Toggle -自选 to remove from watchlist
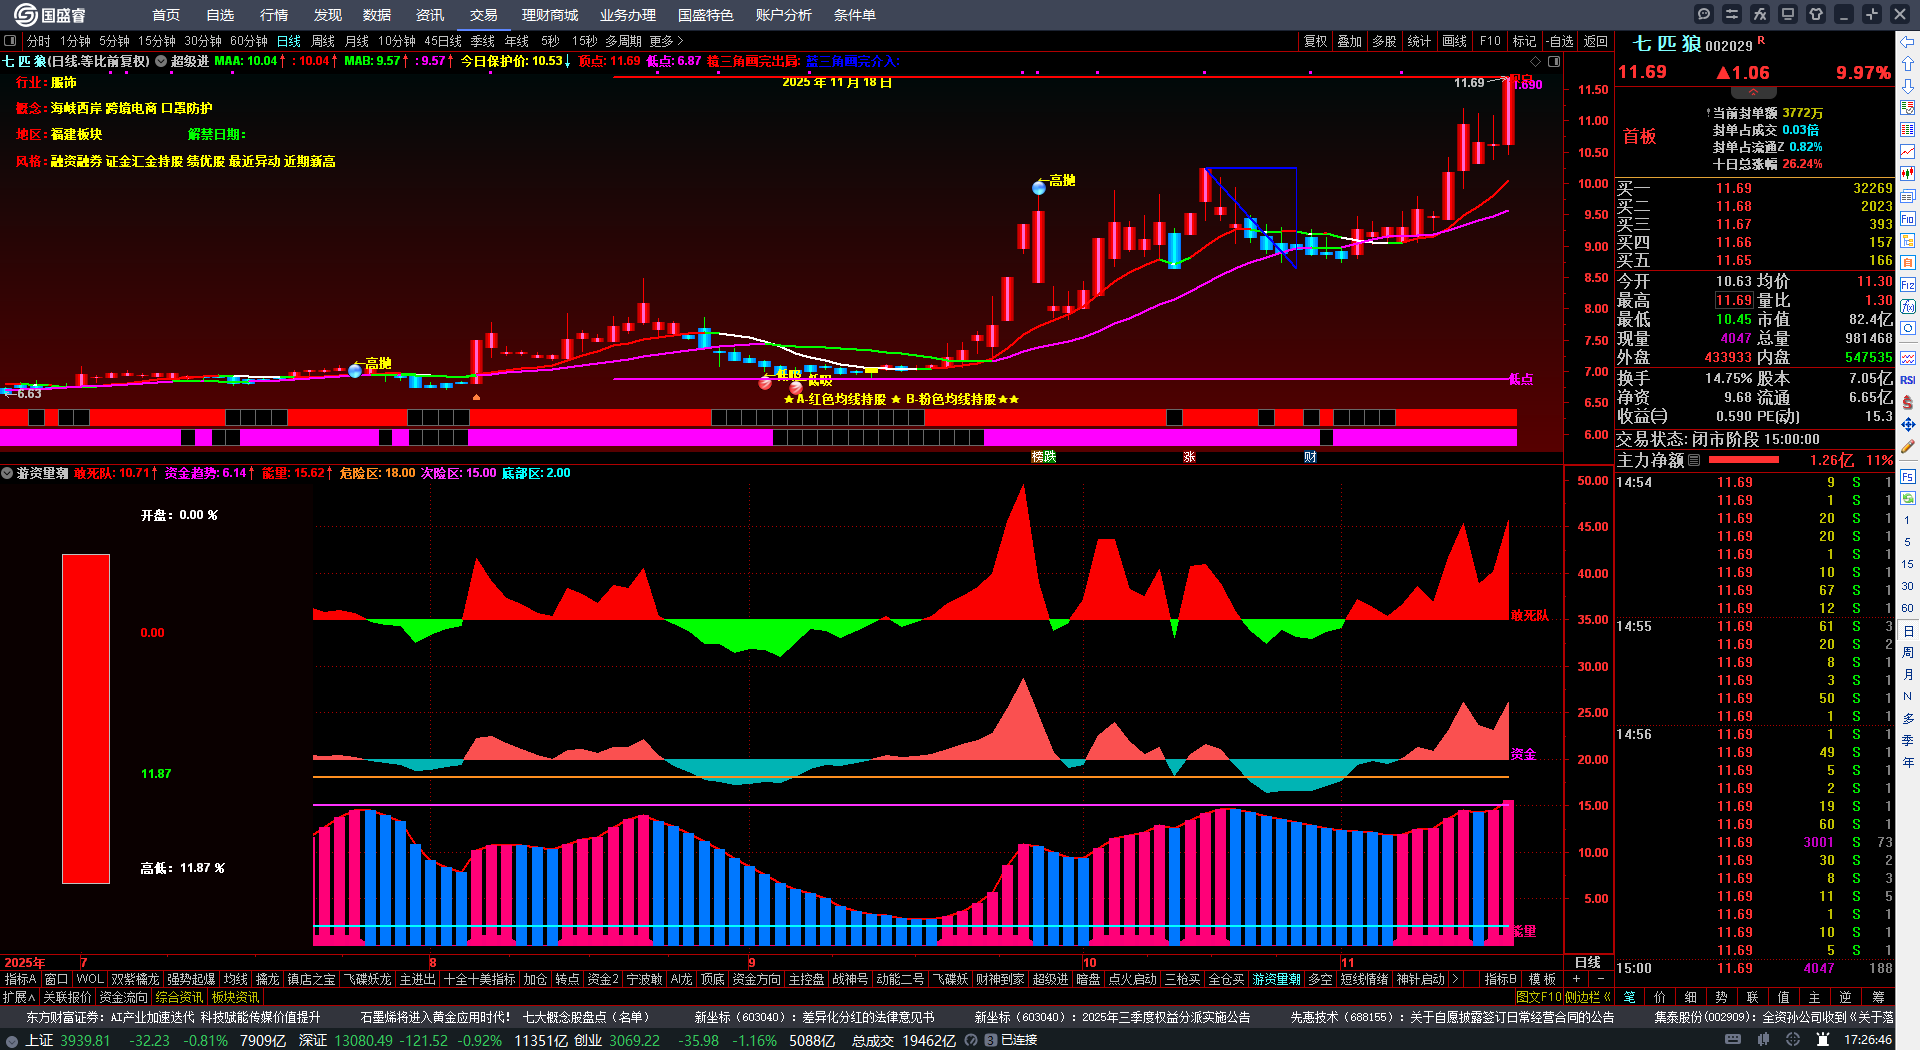 click(x=1560, y=41)
